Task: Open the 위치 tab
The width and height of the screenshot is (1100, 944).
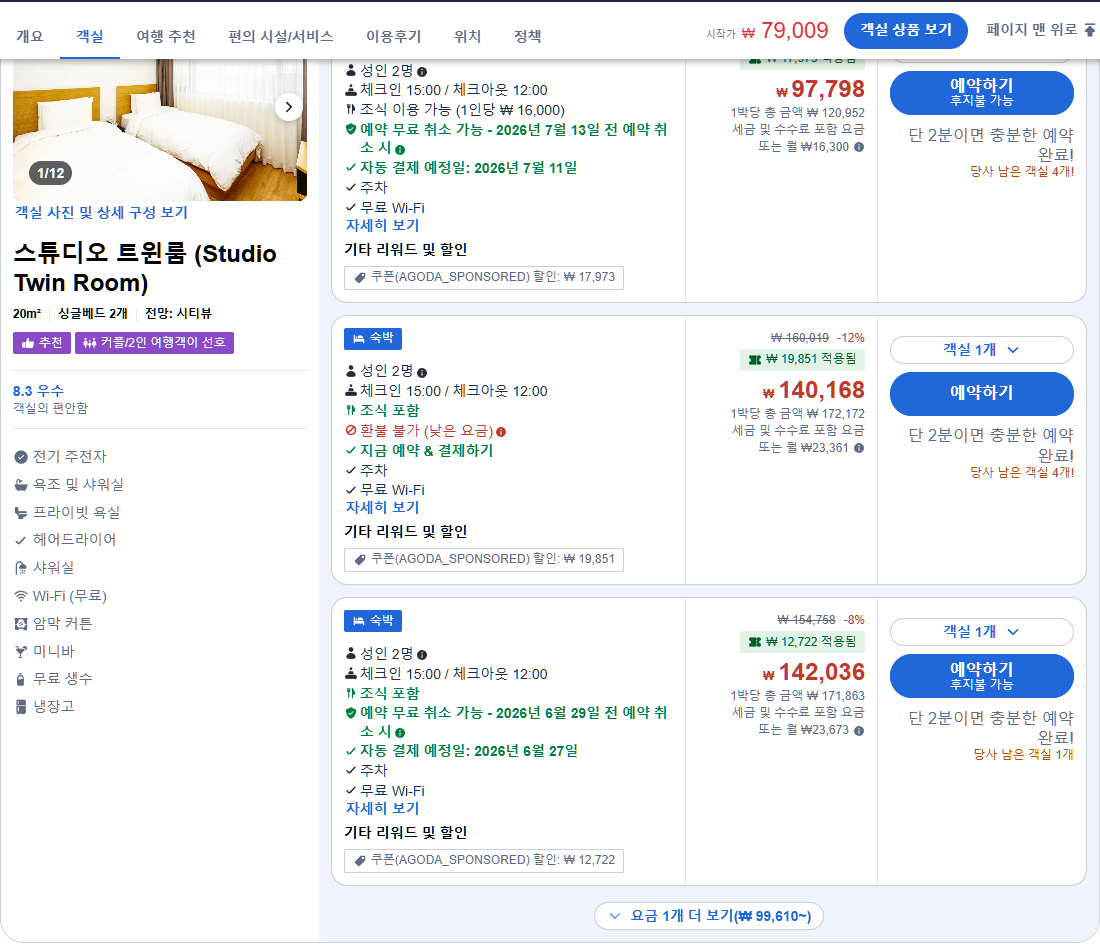Action: tap(467, 36)
